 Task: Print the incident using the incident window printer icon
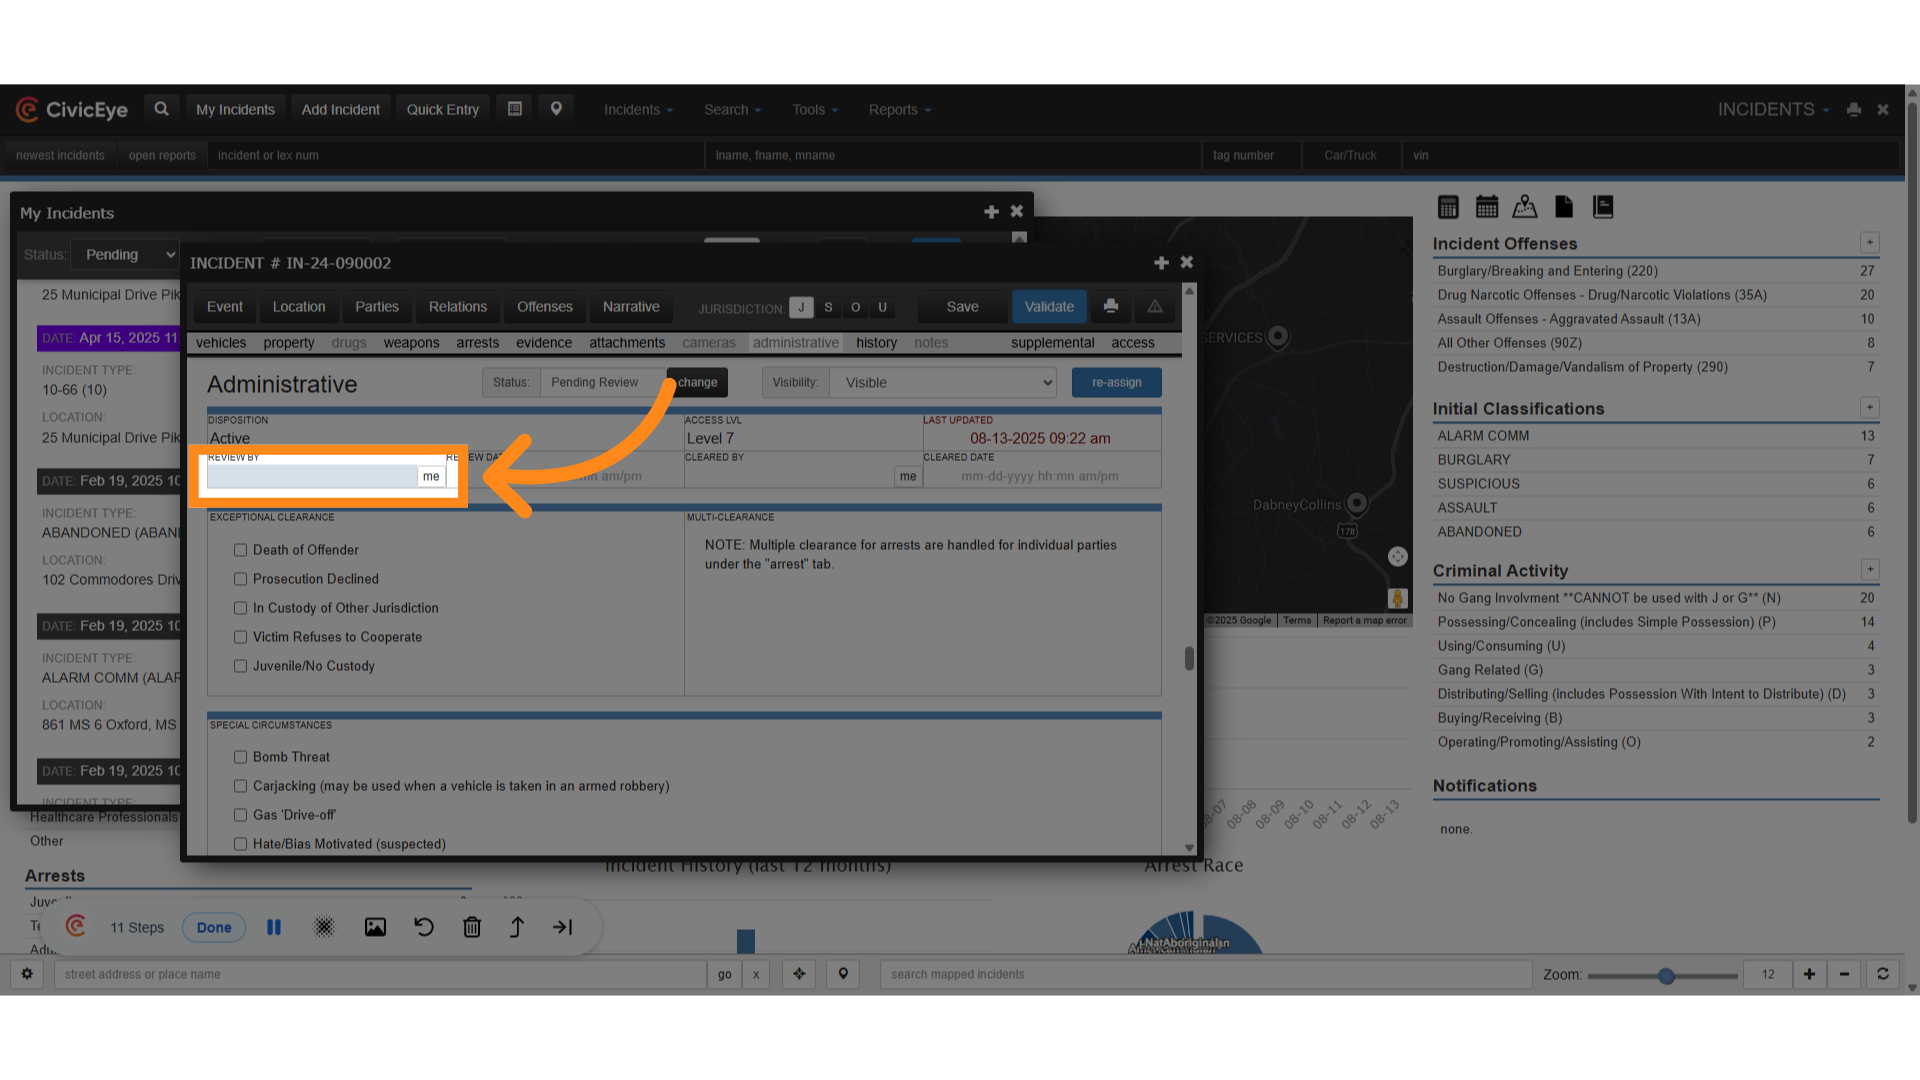(x=1111, y=307)
